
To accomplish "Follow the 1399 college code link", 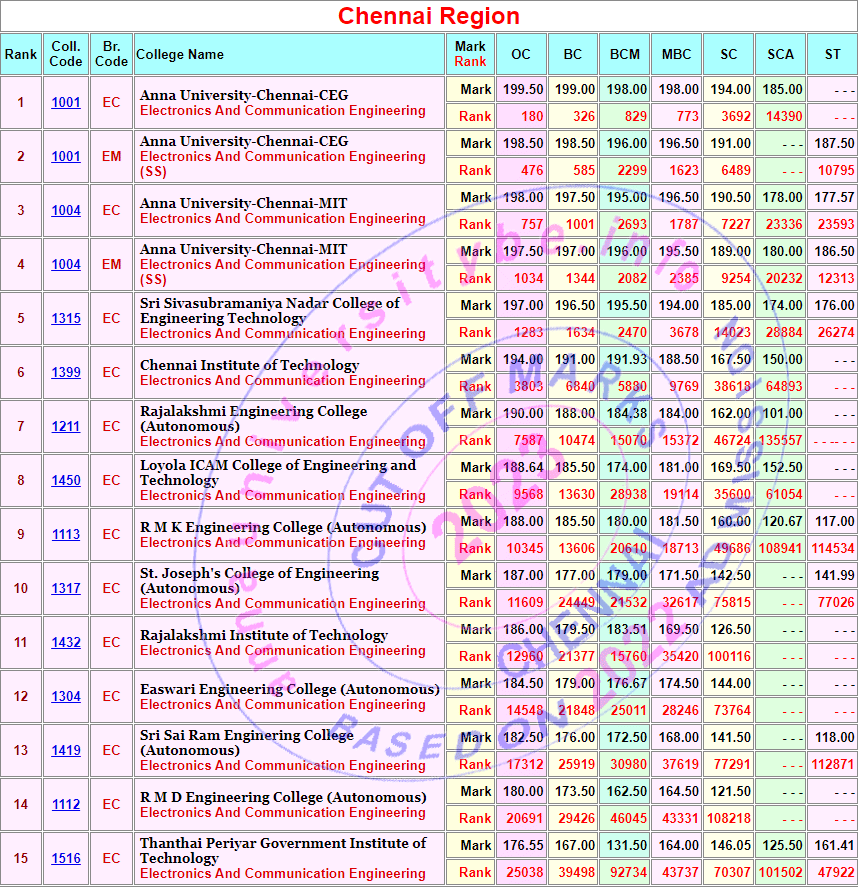I will click(66, 373).
